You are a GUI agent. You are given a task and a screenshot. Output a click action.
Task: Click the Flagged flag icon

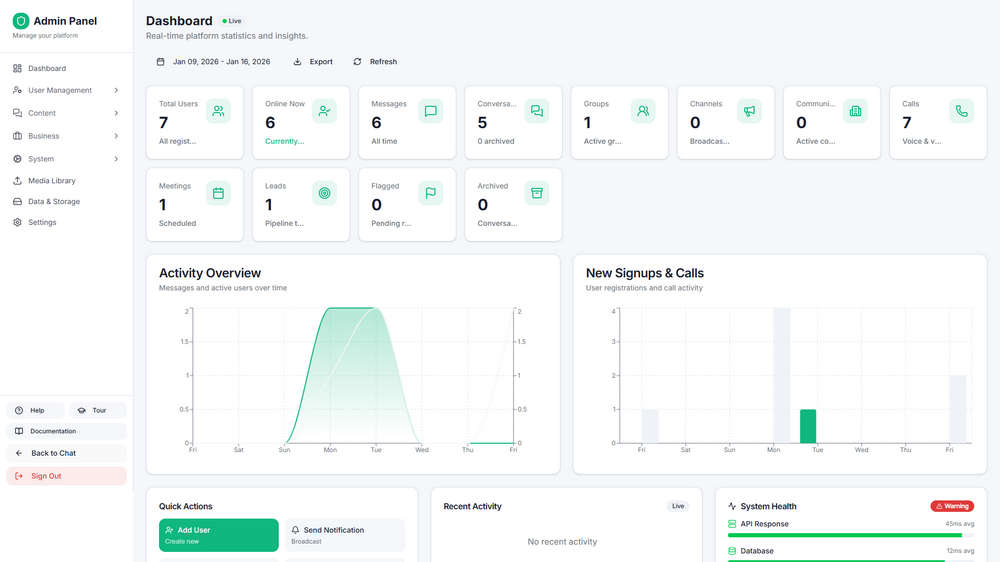pyautogui.click(x=430, y=193)
